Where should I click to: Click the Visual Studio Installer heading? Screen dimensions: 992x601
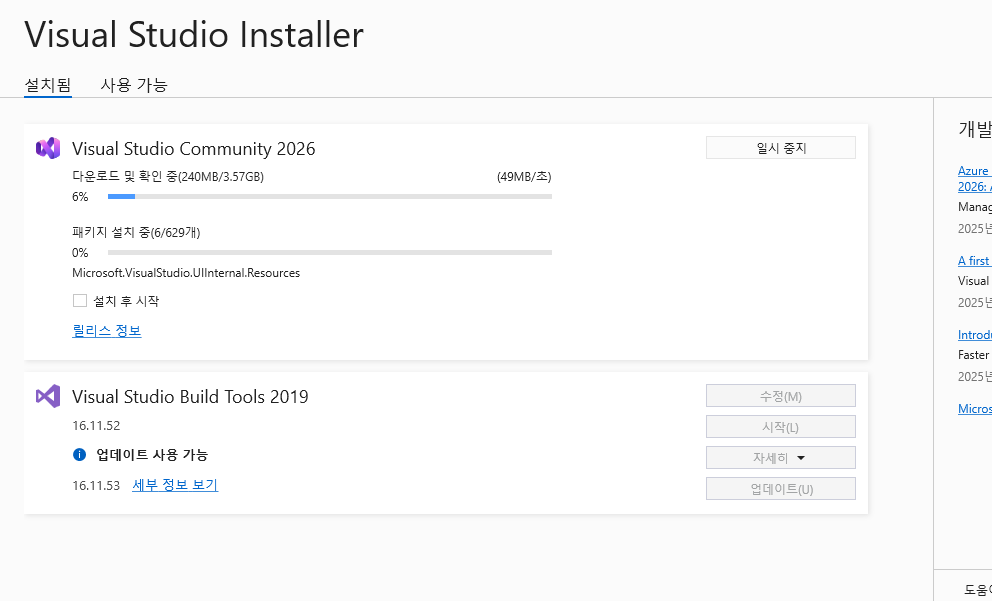194,34
